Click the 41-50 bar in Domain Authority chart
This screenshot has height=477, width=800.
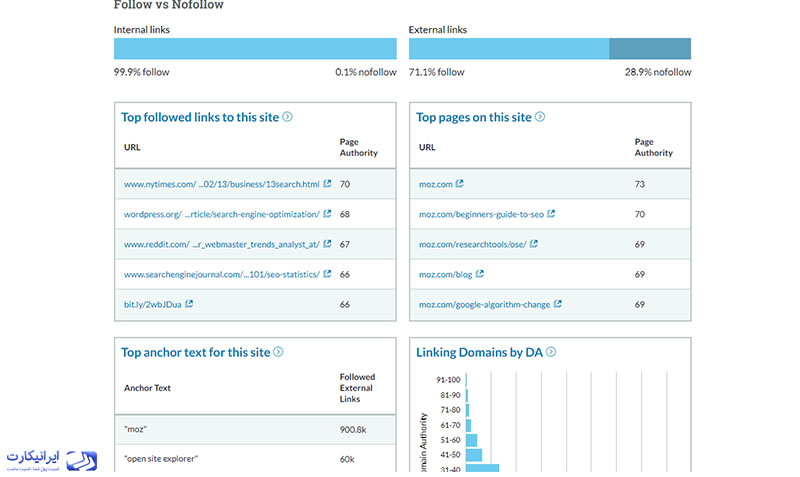pos(473,455)
